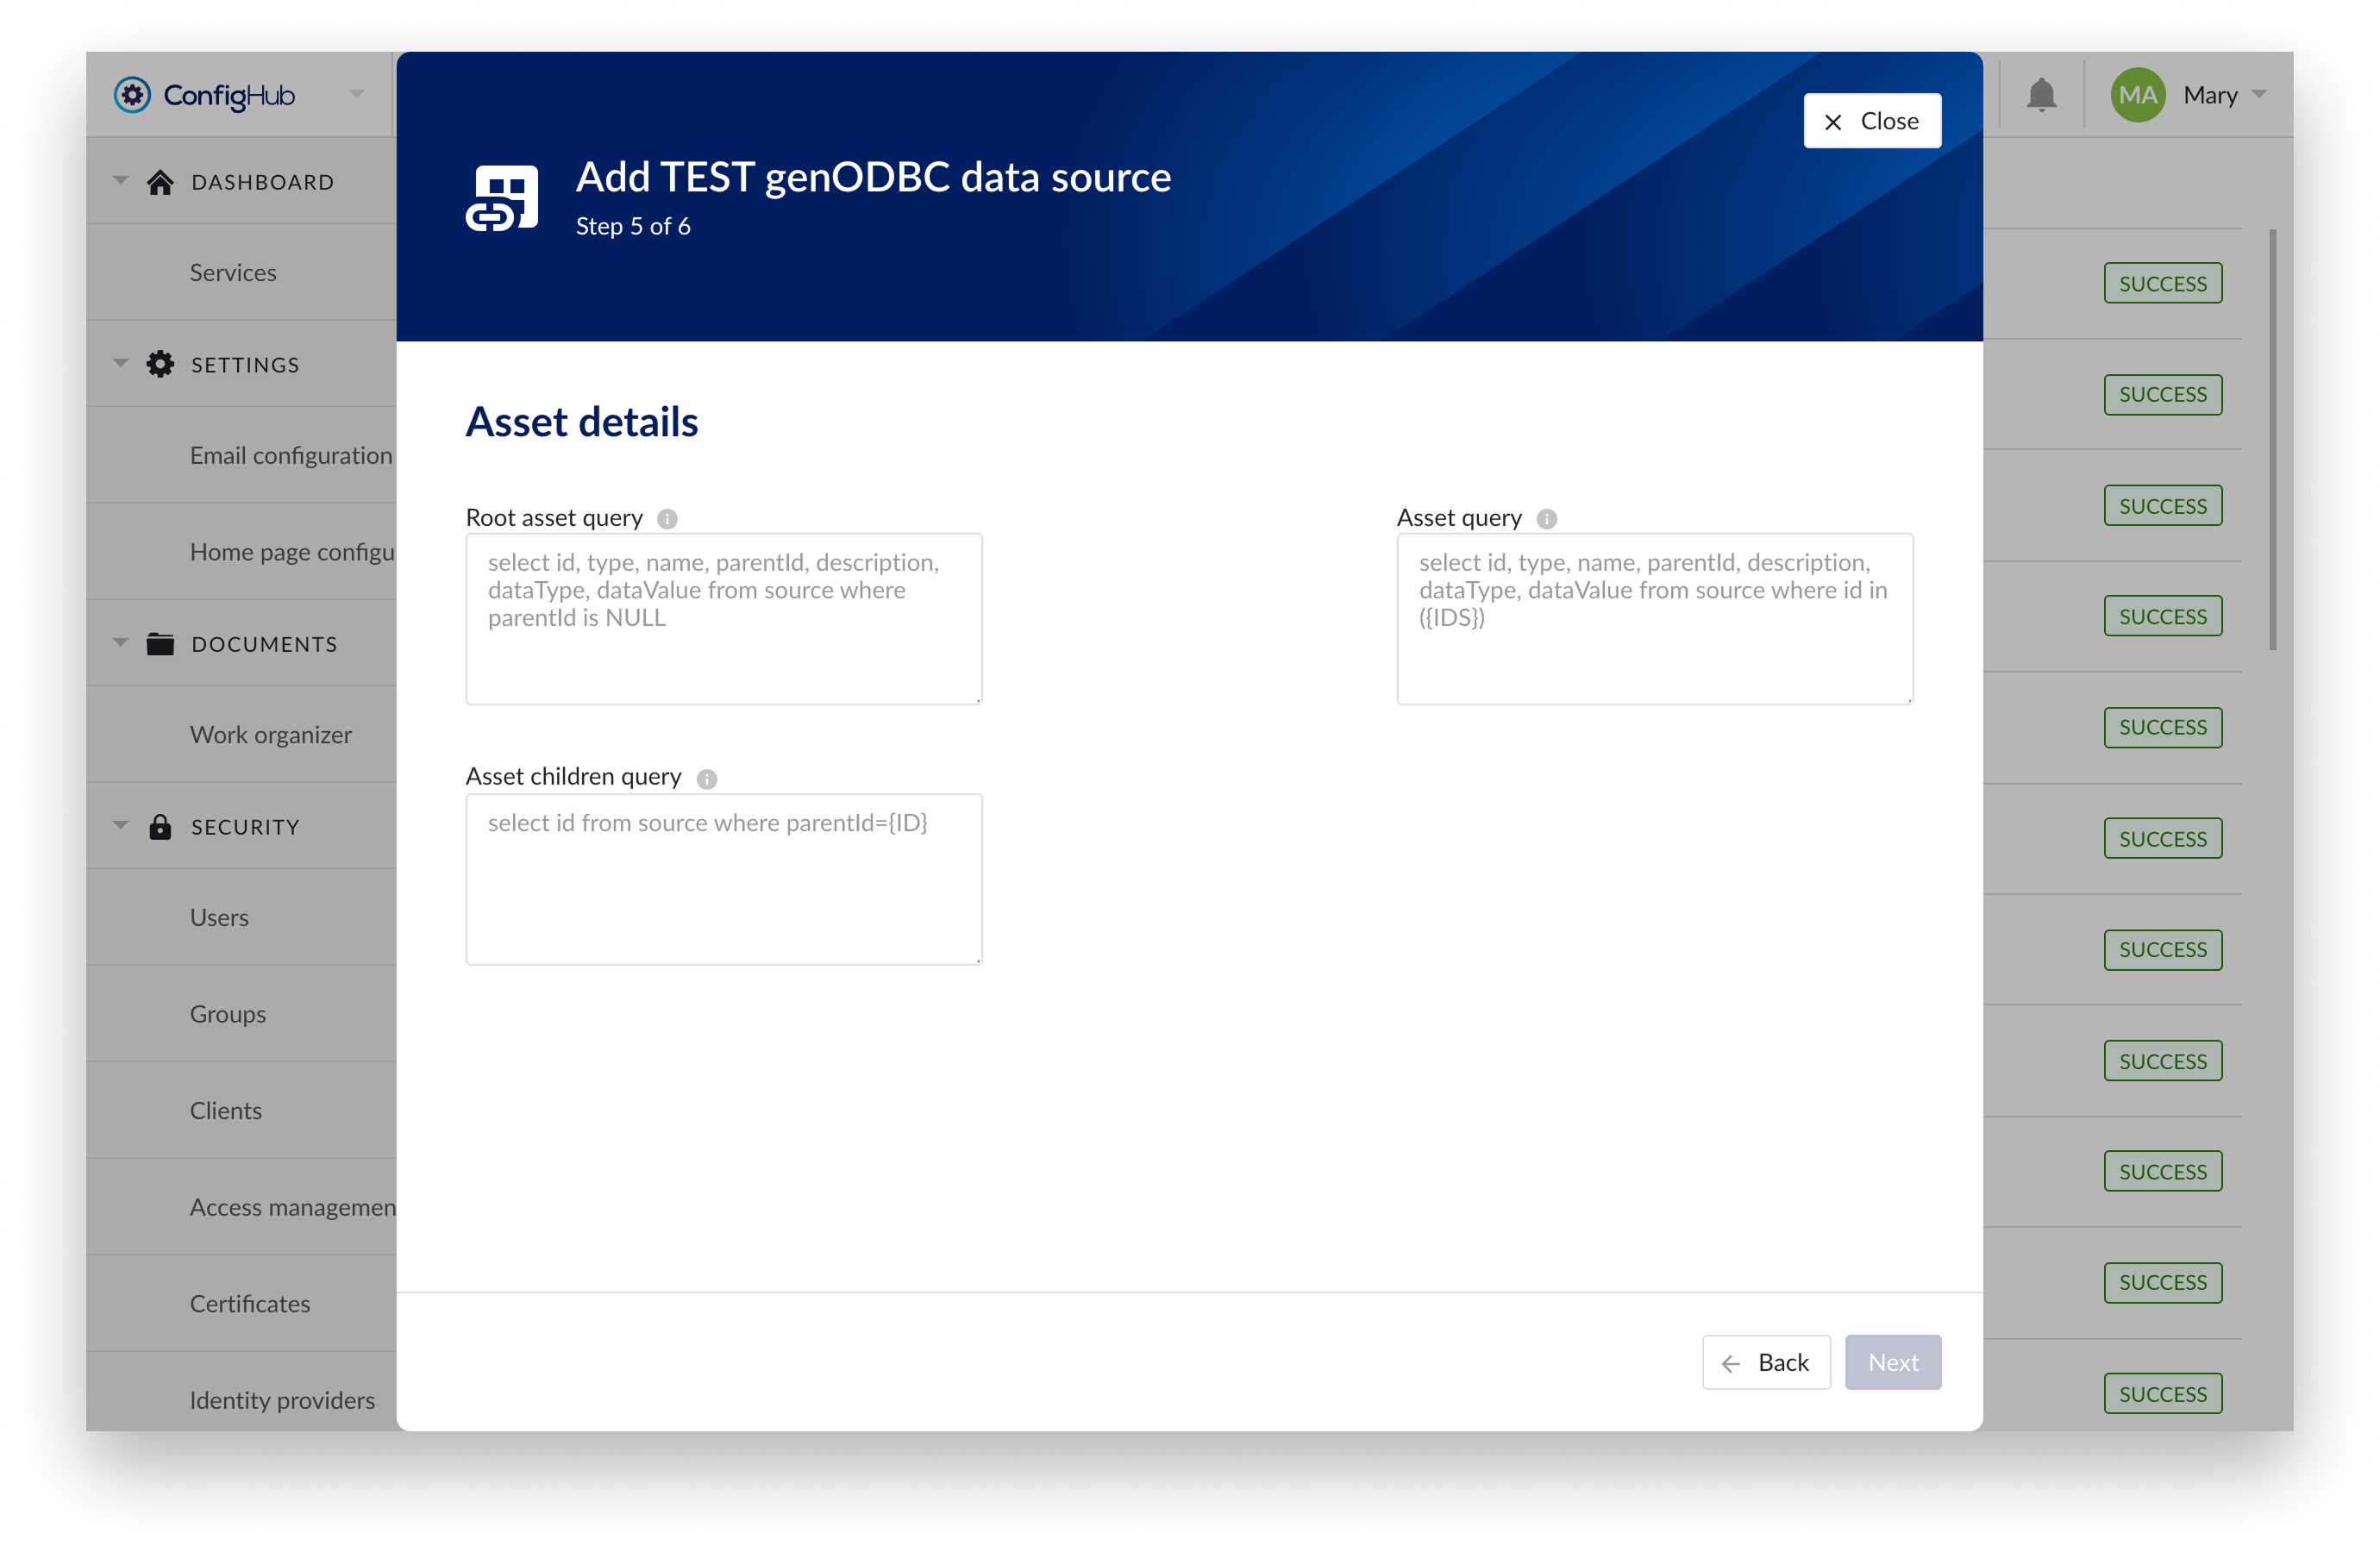This screenshot has width=2380, height=1552.
Task: Click info icon next to Root asset query
Action: pyautogui.click(x=667, y=518)
